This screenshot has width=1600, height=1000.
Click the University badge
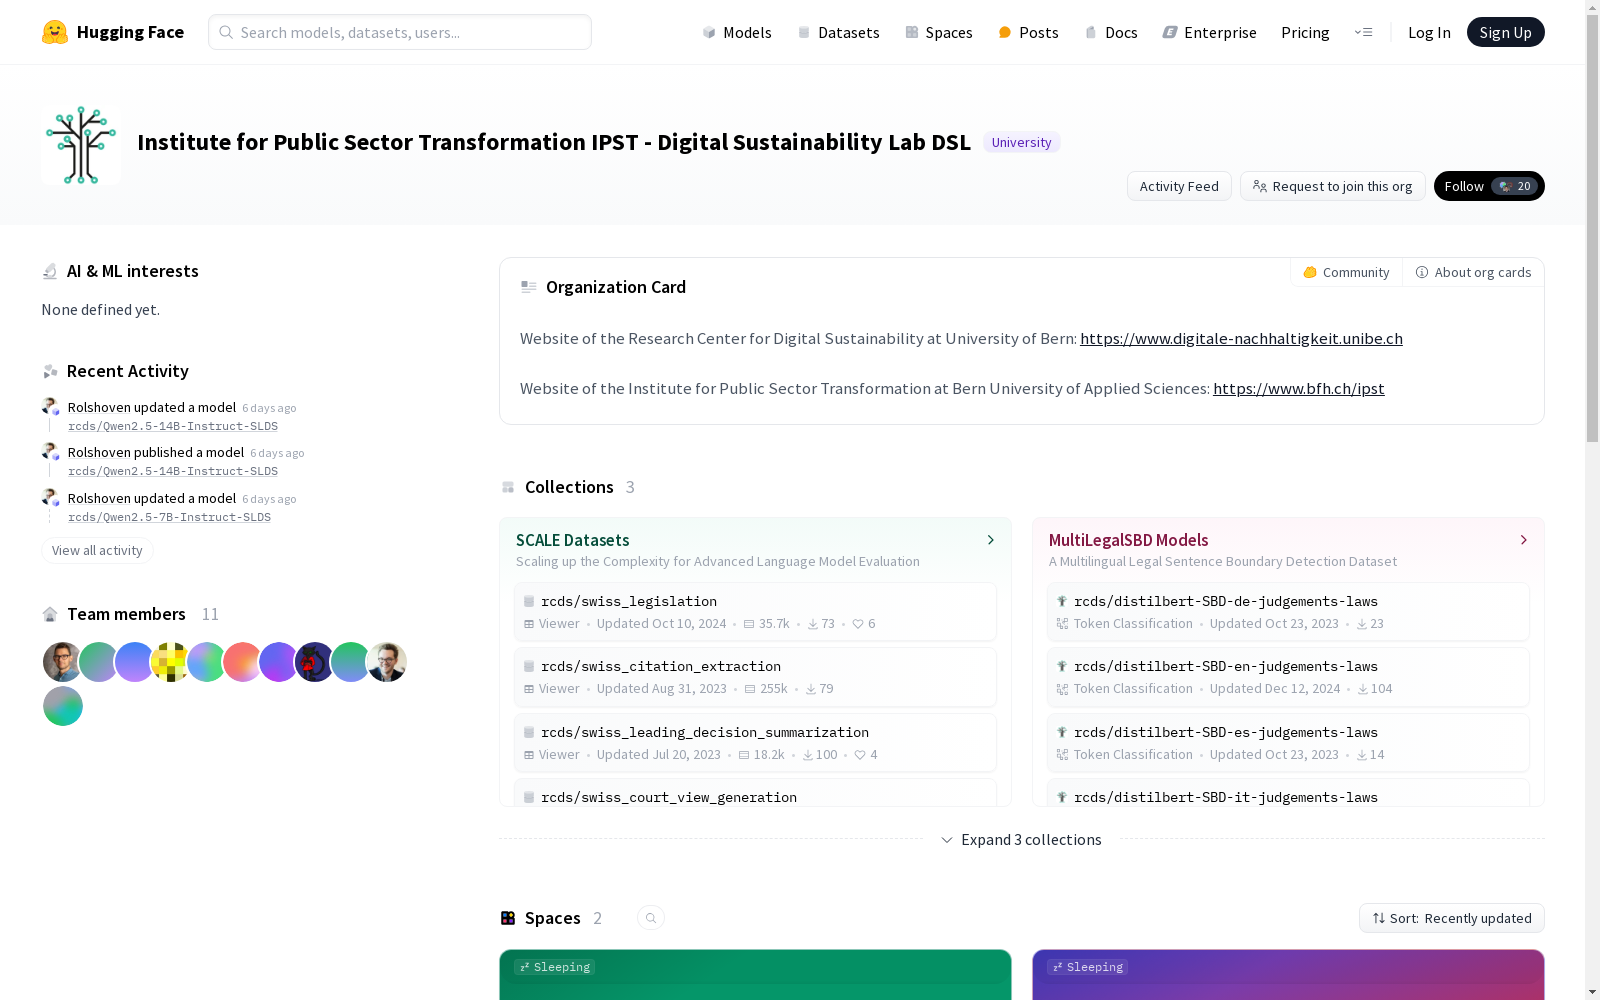[x=1021, y=142]
